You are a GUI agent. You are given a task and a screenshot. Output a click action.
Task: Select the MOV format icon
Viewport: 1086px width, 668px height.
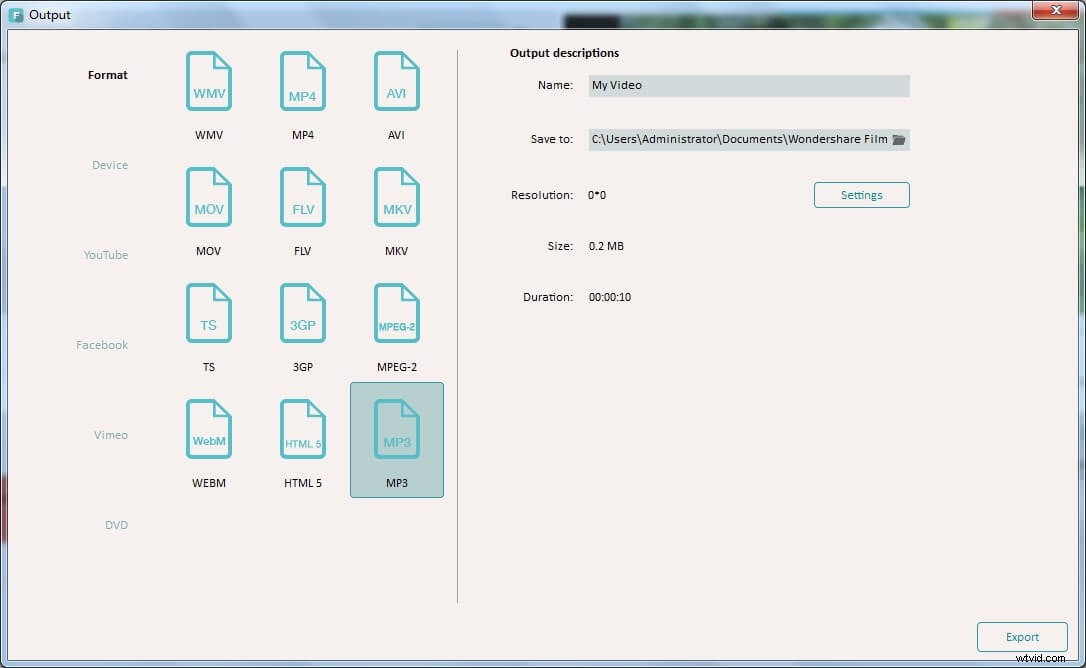208,197
